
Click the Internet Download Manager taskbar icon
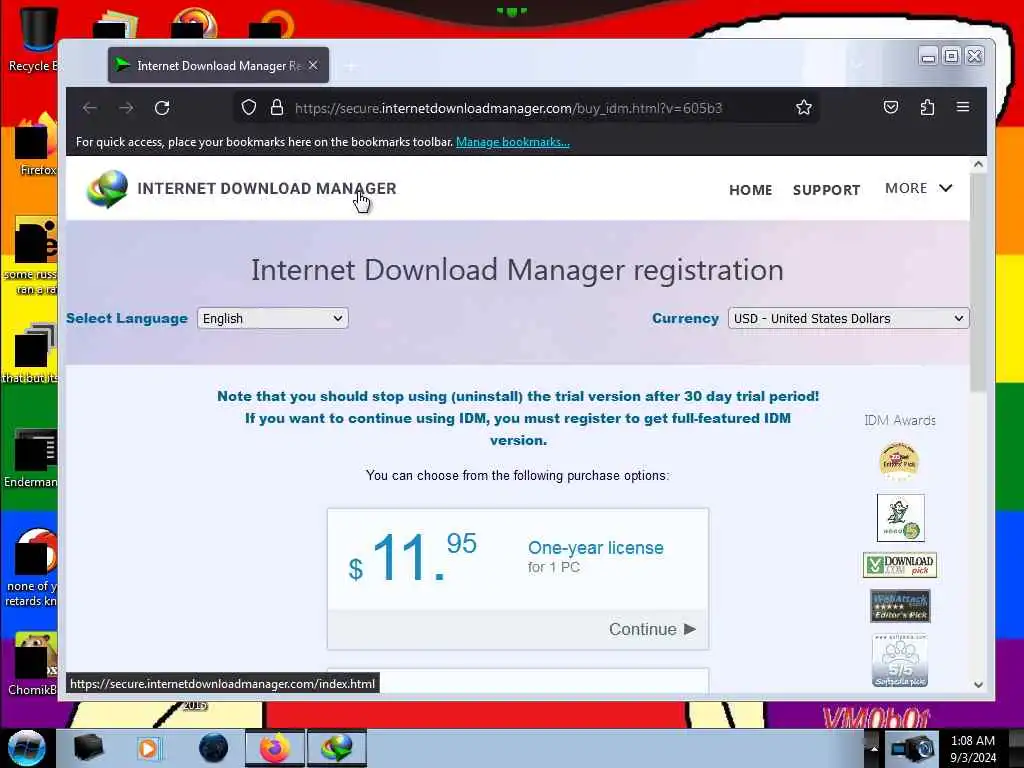(x=336, y=748)
